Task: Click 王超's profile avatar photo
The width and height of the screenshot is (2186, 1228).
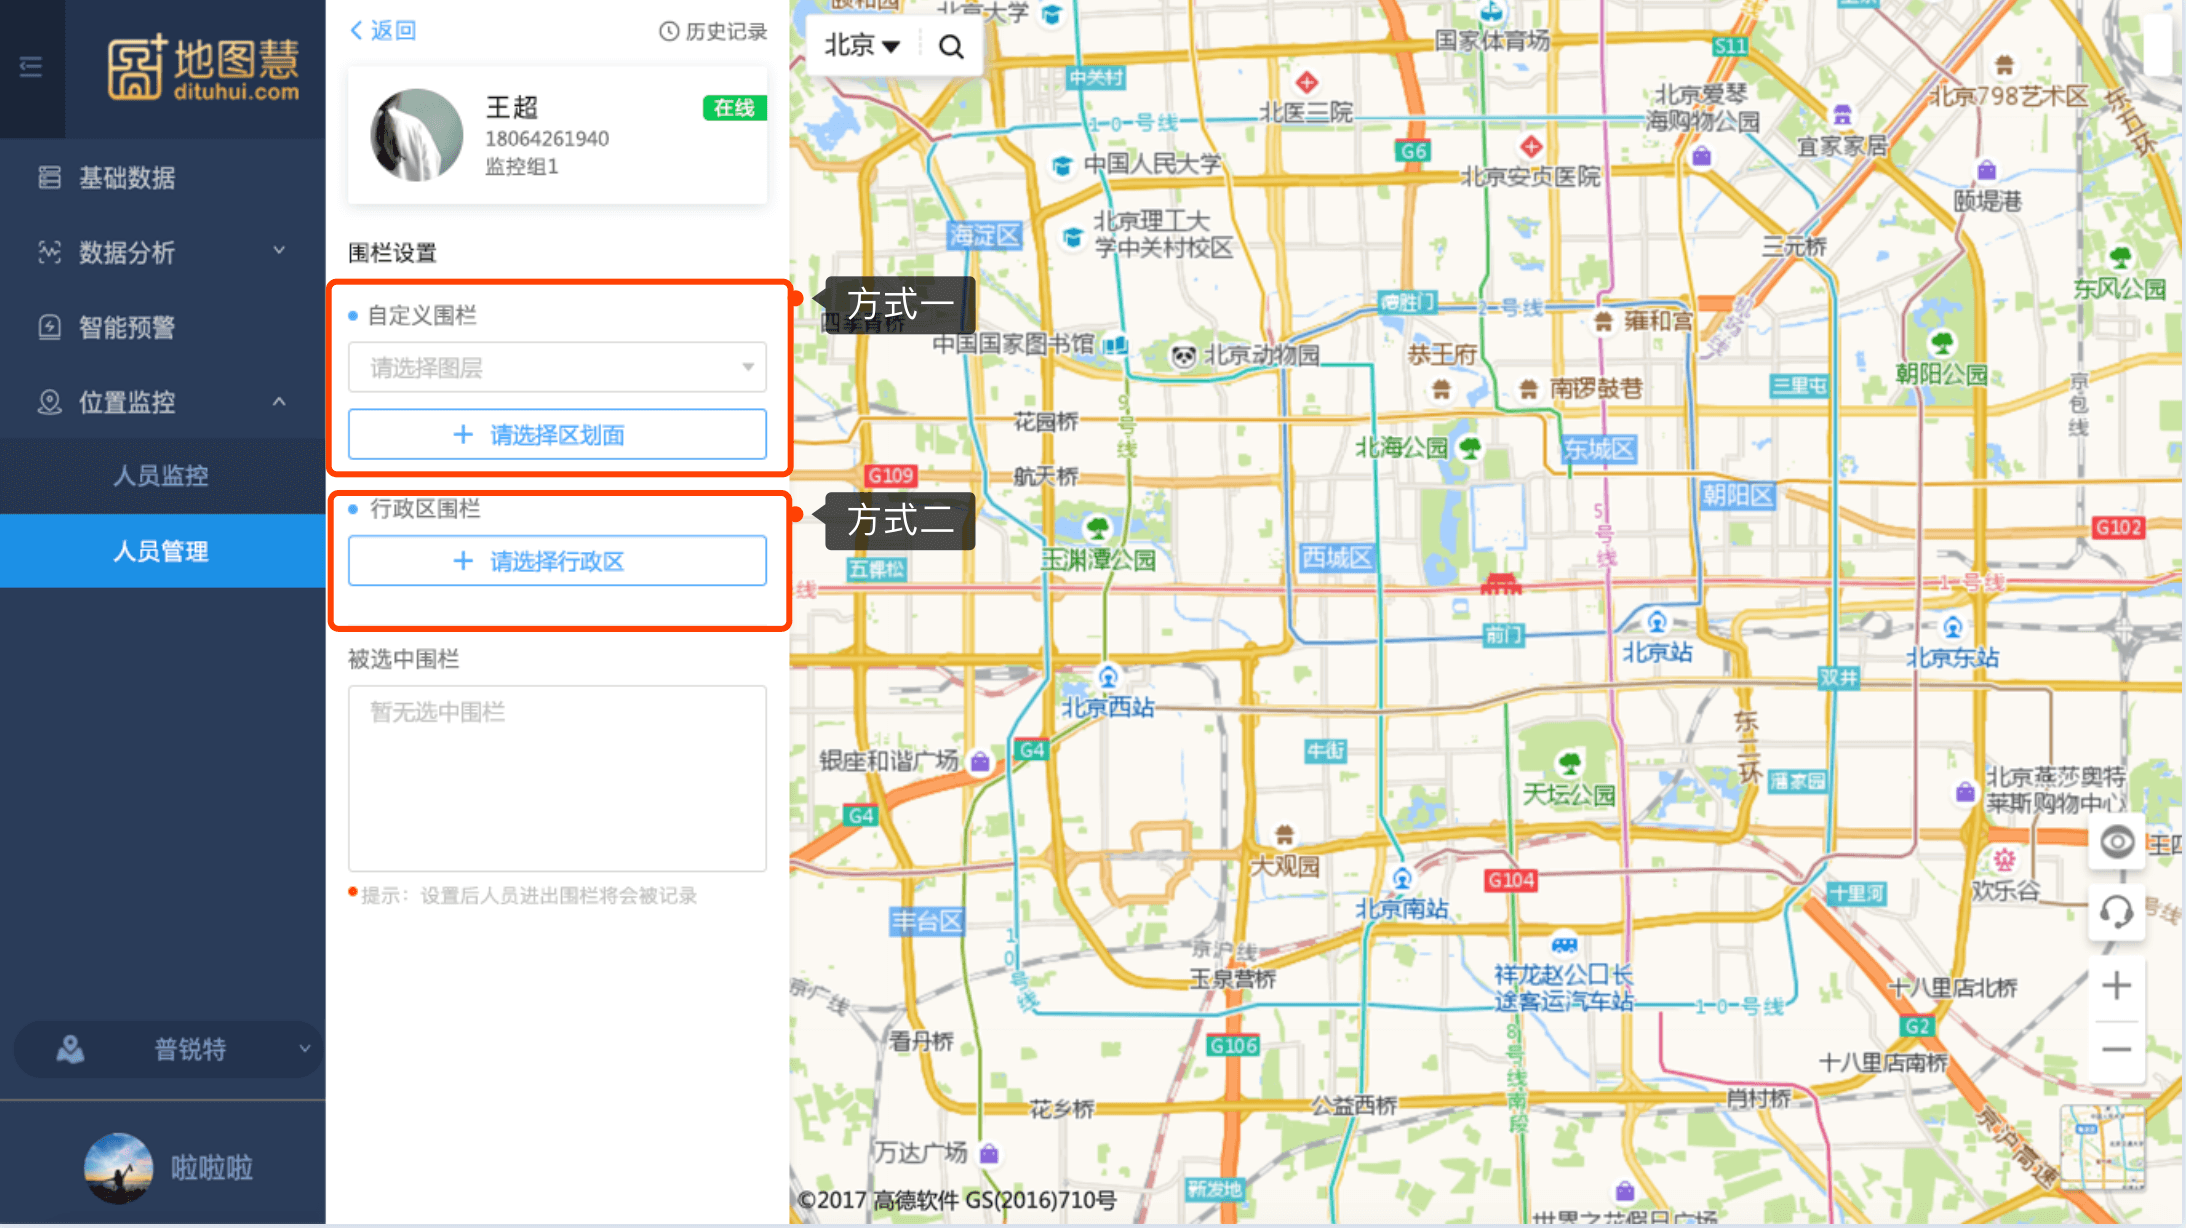Action: tap(417, 136)
